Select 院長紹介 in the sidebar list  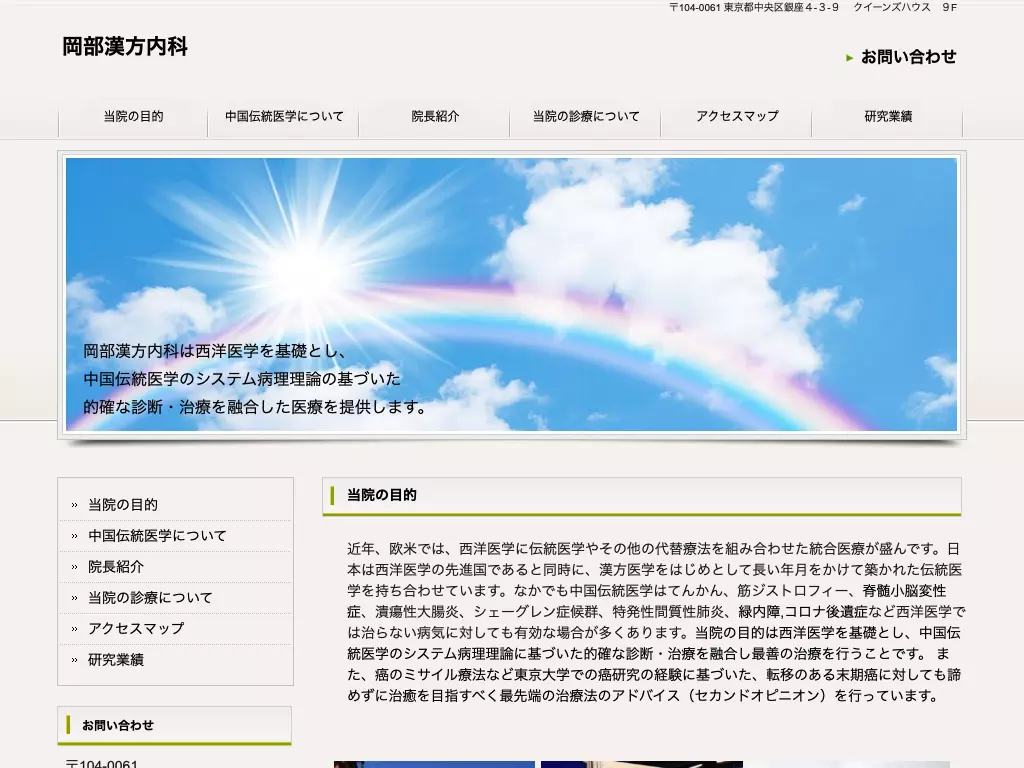click(116, 567)
